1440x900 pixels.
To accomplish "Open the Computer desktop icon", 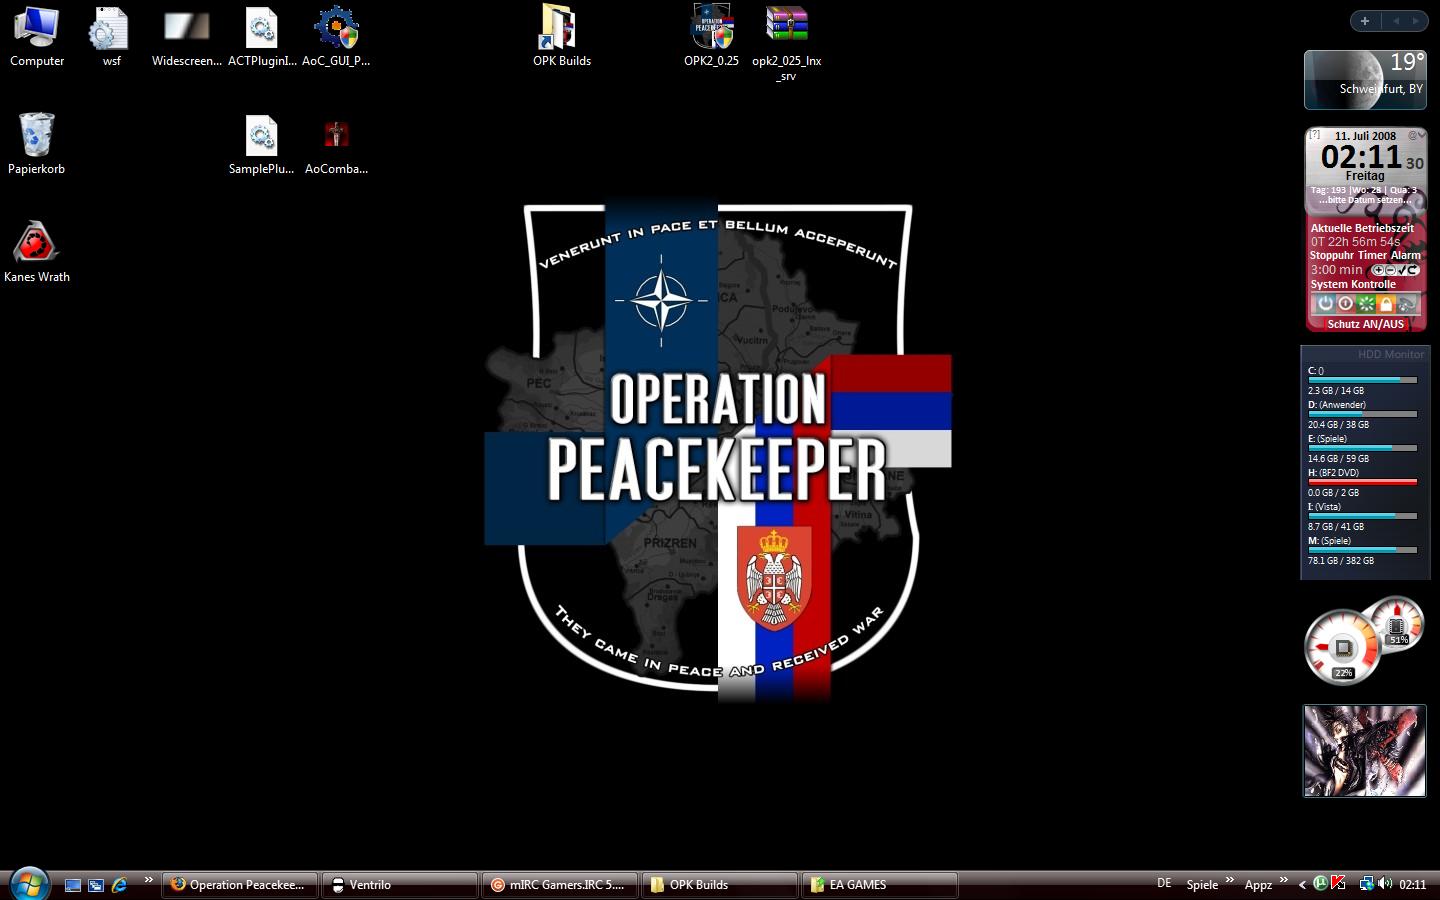I will [36, 38].
